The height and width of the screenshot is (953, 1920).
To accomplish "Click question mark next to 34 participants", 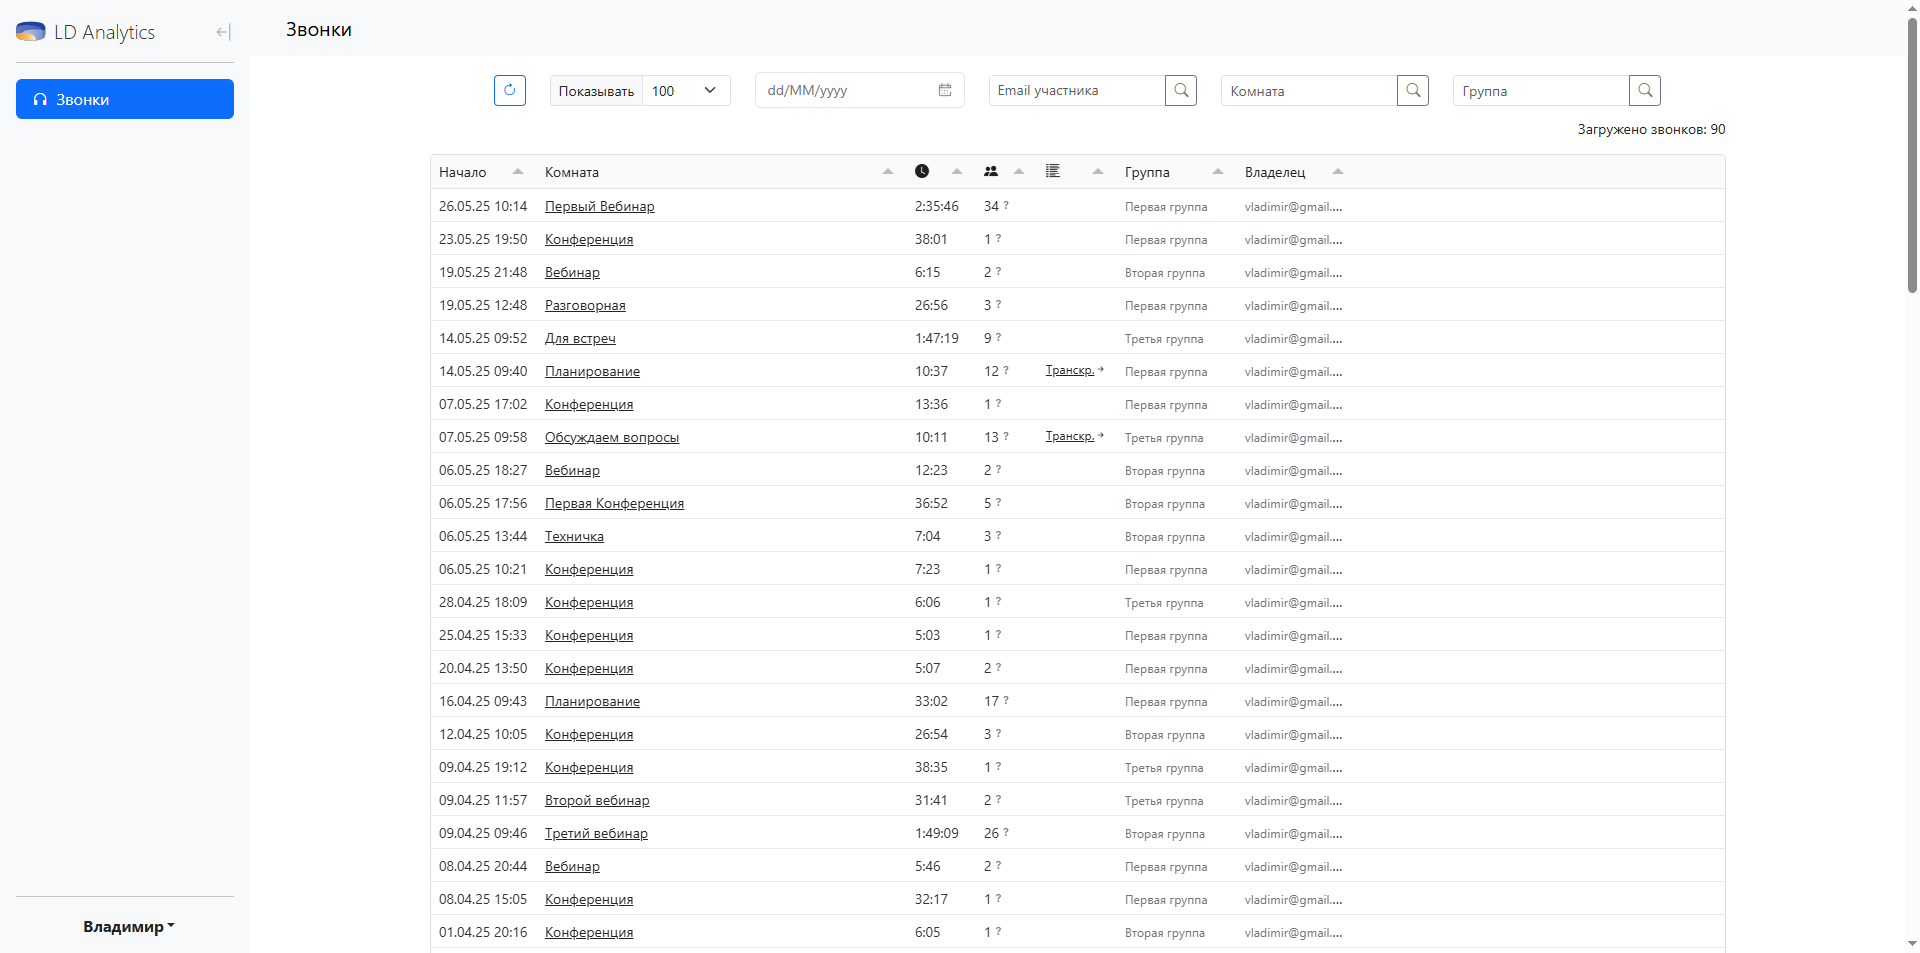I will coord(1006,205).
